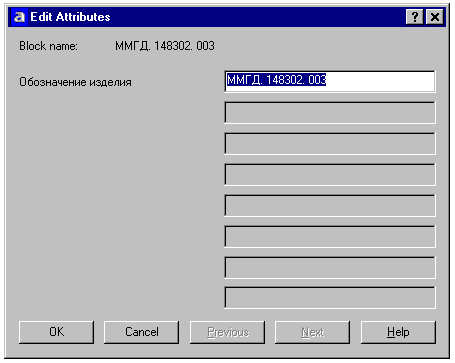Click the greyed-out Next button
This screenshot has height=363, width=455.
tap(313, 332)
